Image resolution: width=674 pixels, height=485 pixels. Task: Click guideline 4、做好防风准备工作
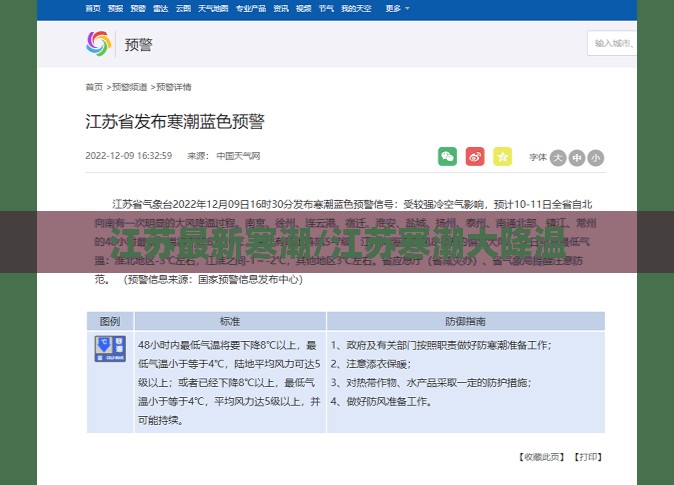point(381,402)
